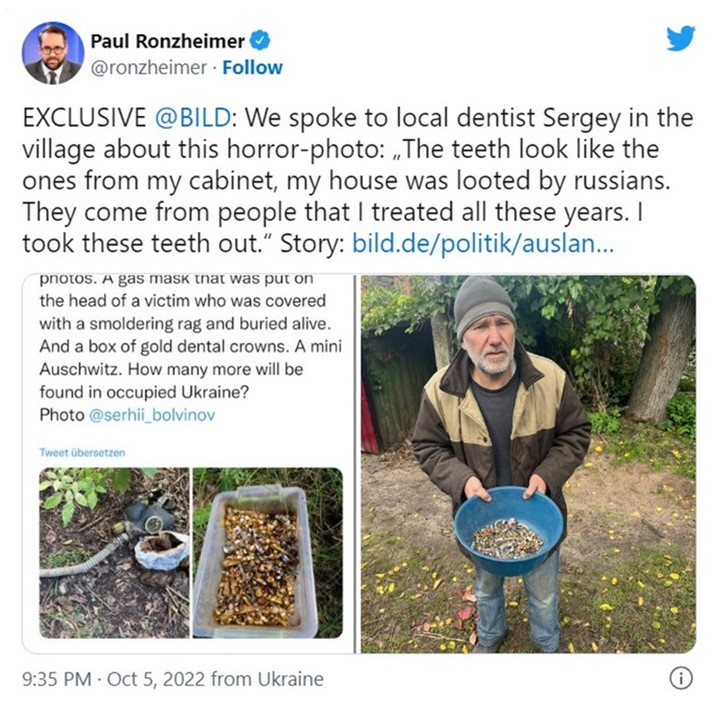Follow Paul Ronzheimer's account
The image size is (717, 707).
(x=252, y=68)
